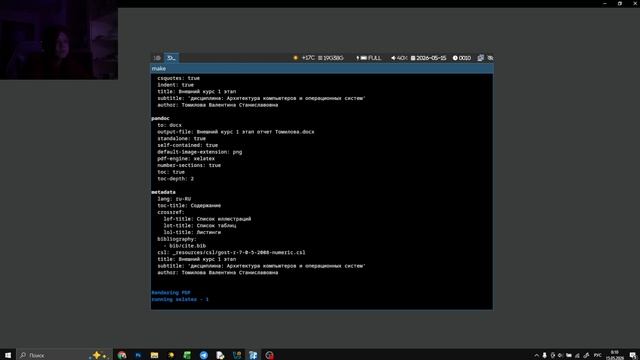Click the clipboard tray icon in status bar

481,58
